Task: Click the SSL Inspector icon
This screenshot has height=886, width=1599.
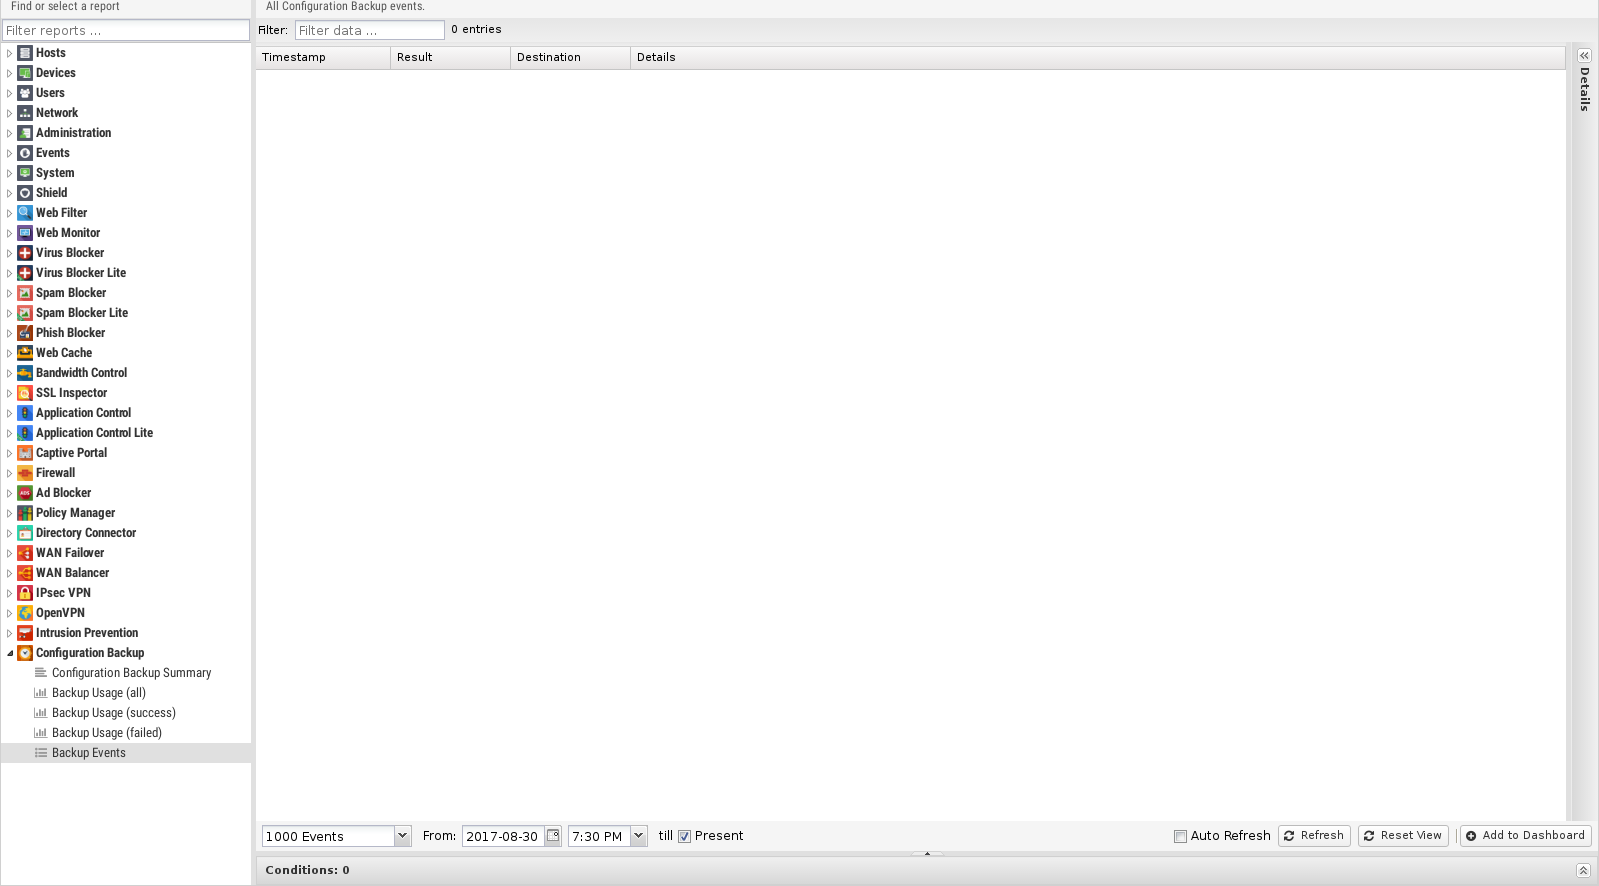Action: 25,393
